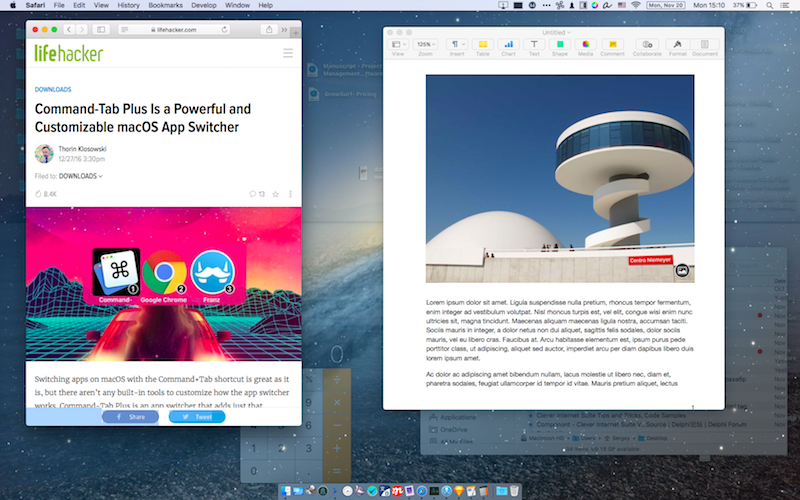The image size is (800, 500).
Task: Open the Window menu
Action: pyautogui.click(x=237, y=5)
